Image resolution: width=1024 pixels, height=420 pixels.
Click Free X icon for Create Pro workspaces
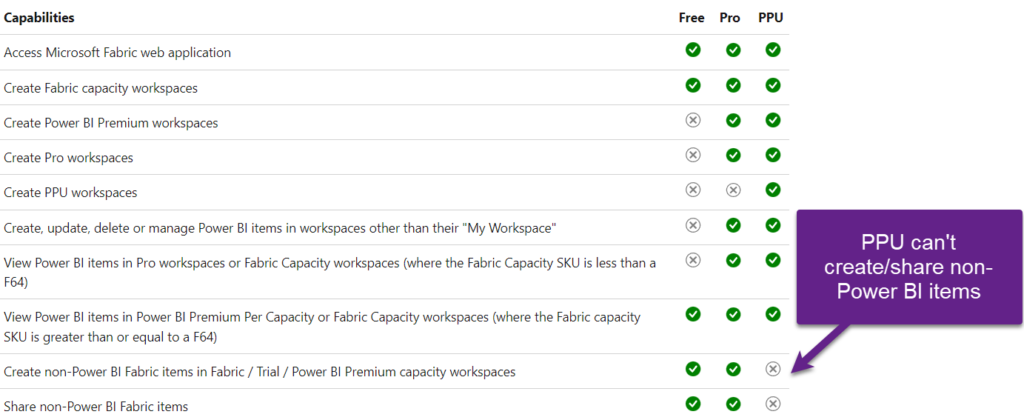[x=693, y=155]
